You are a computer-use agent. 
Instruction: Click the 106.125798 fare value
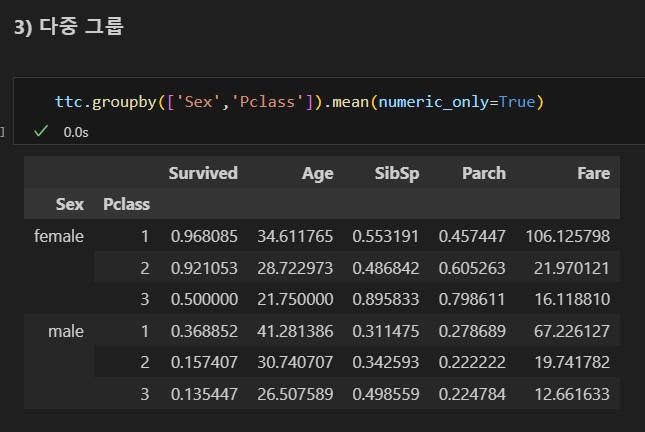(x=567, y=236)
